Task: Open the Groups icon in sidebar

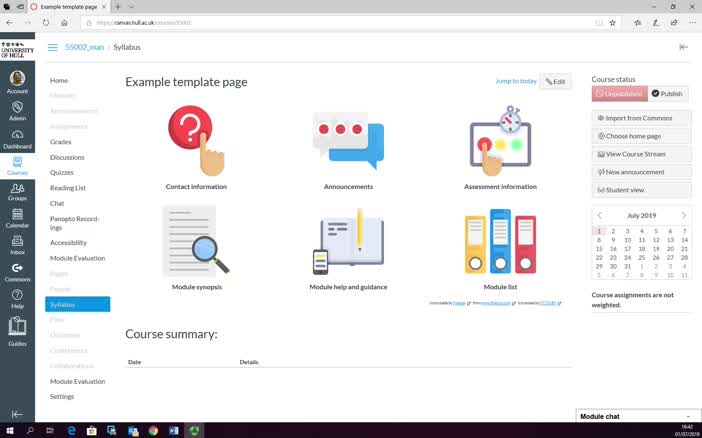Action: 17,191
